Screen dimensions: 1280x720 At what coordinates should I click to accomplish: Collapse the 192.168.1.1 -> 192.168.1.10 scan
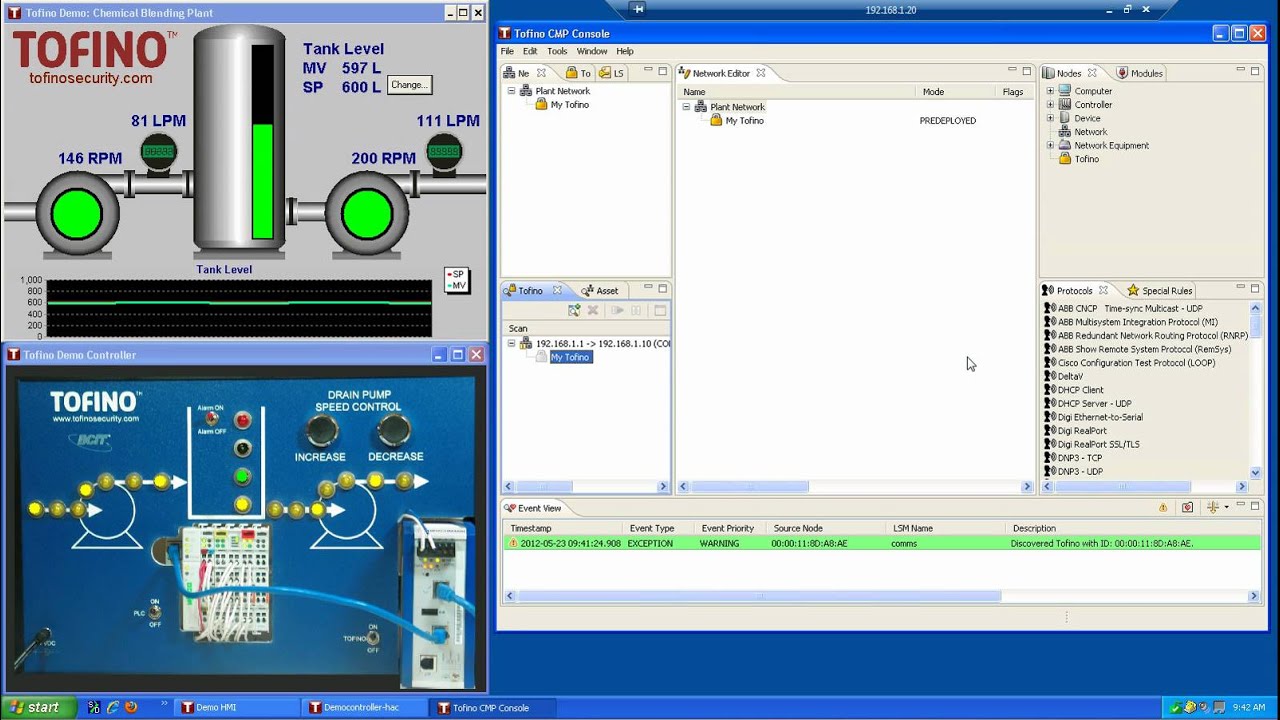point(511,343)
